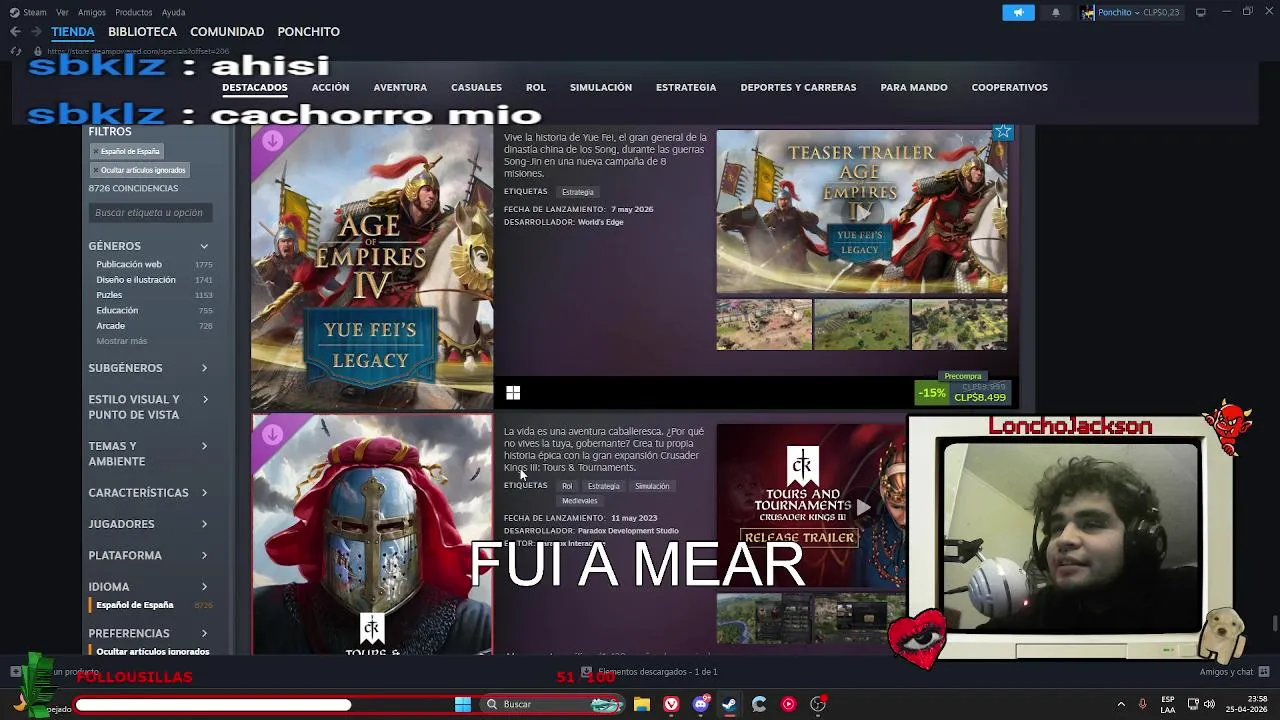The width and height of the screenshot is (1280, 720).
Task: Open the Ver menu
Action: (x=62, y=12)
